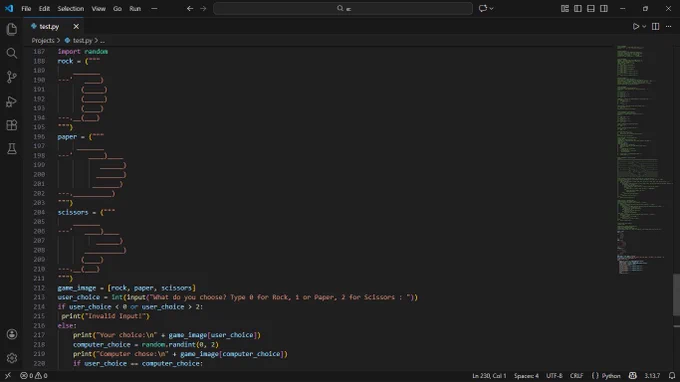Click 'else:' on line 216
The height and width of the screenshot is (382, 680).
67,326
